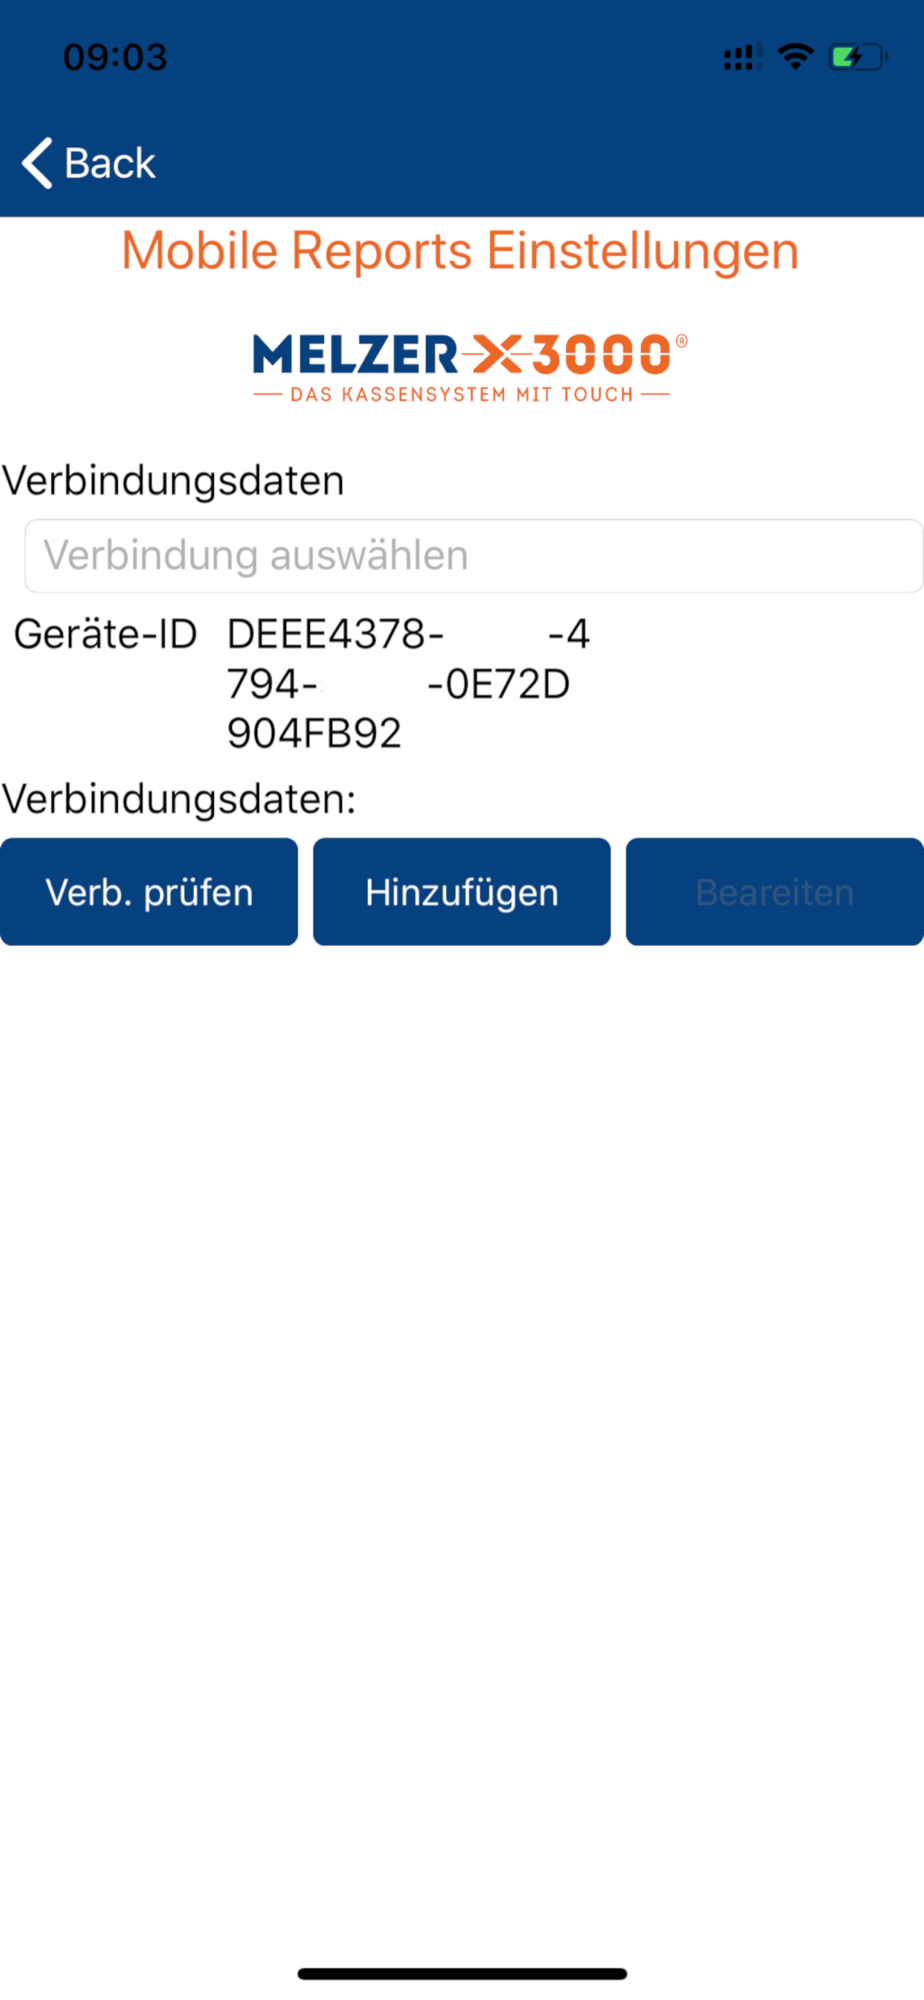The image size is (924, 2000).
Task: Tap the home indicator bar at bottom
Action: (462, 1974)
